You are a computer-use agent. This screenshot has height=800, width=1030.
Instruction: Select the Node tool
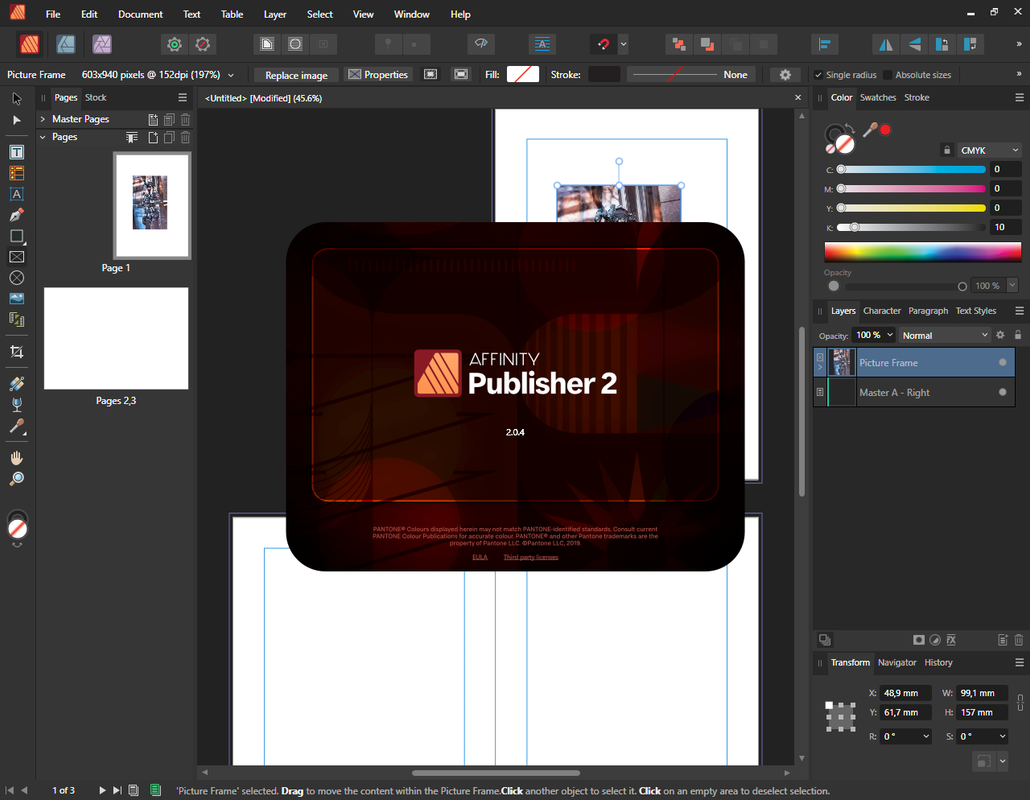(16, 120)
